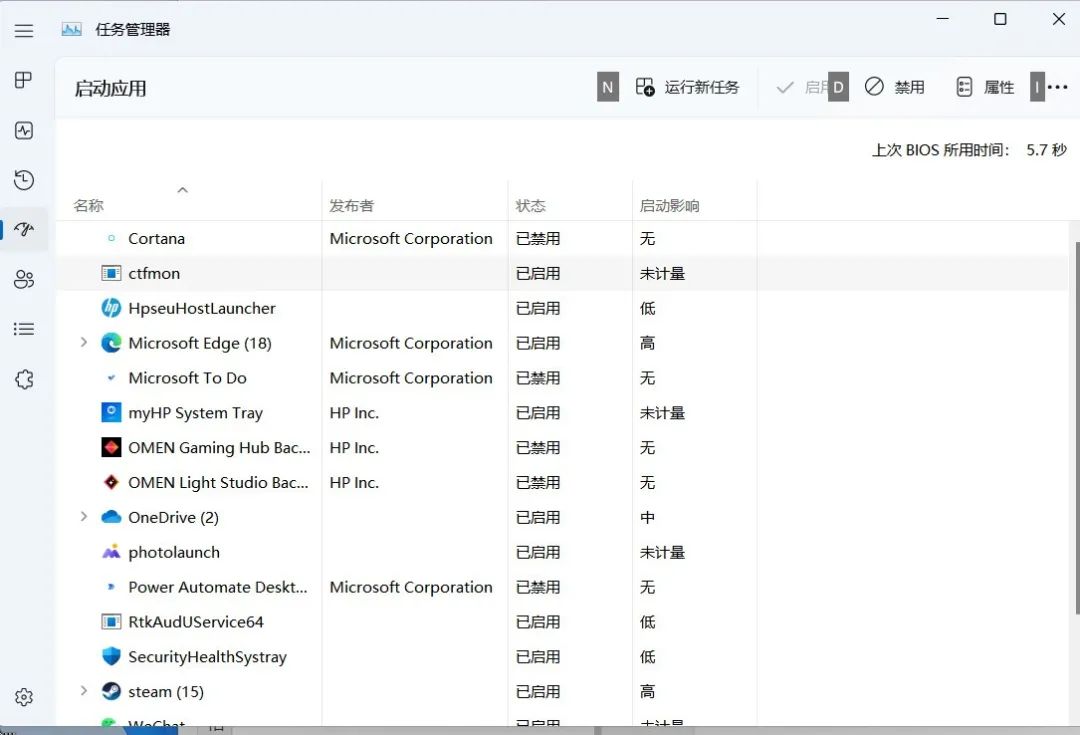Click the OMEN Light Studio icon
The image size is (1080, 735).
tap(111, 482)
